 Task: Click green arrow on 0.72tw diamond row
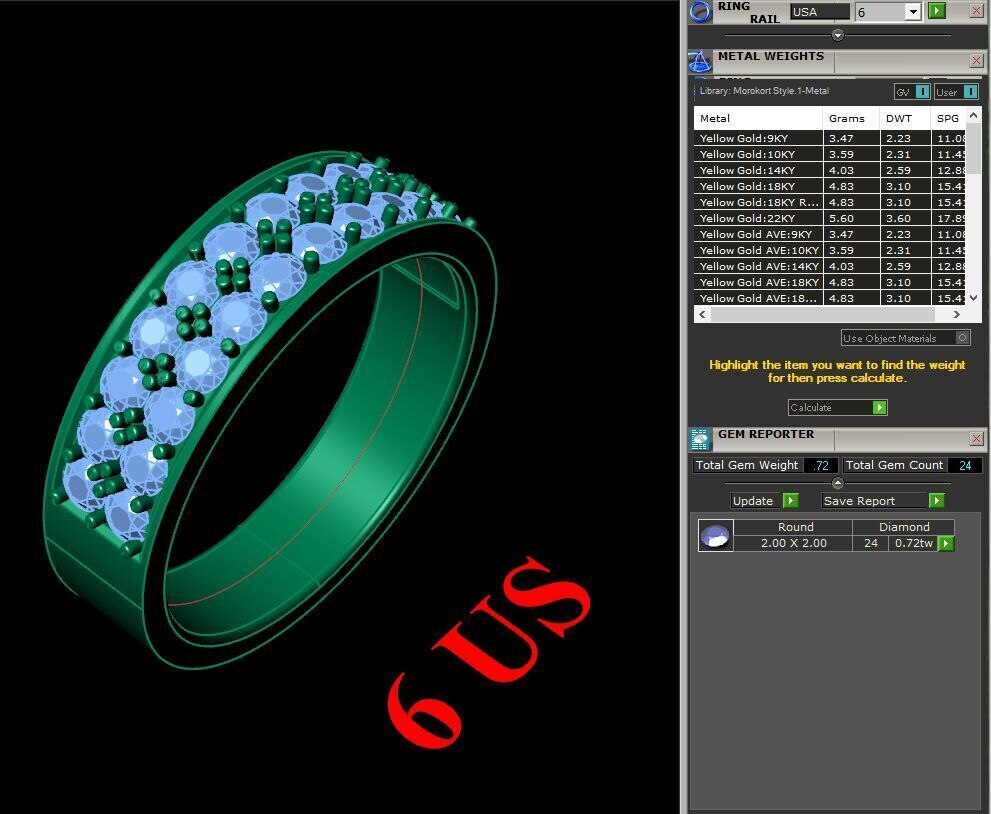click(x=946, y=544)
